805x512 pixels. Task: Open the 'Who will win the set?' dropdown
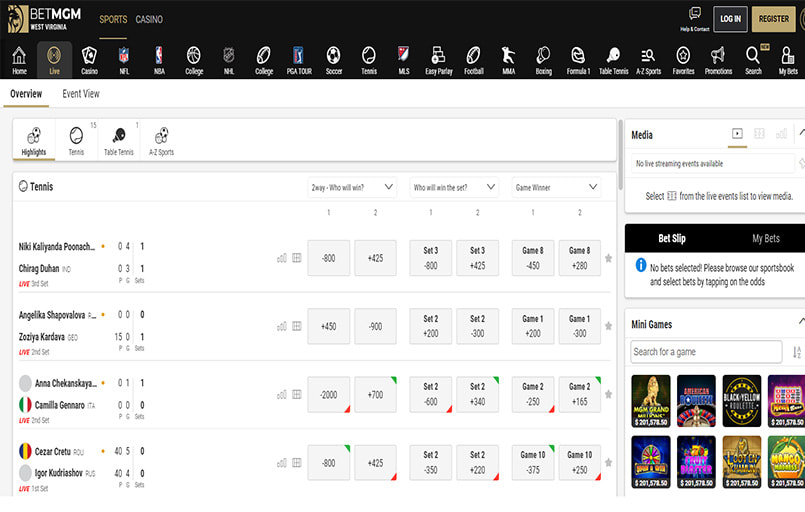(x=454, y=187)
